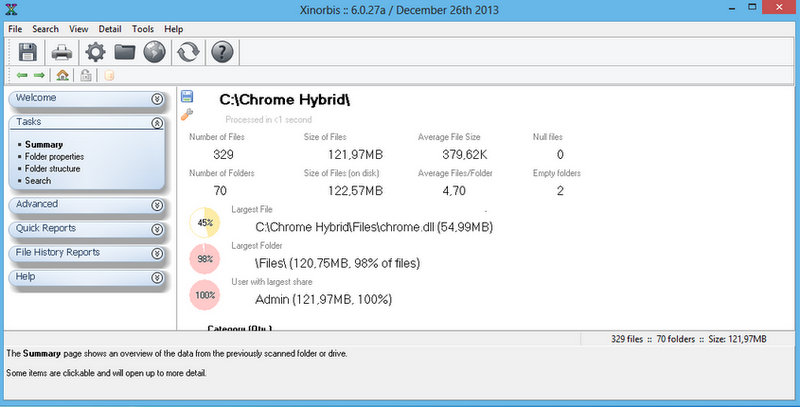Click the globe toolbar icon
Image resolution: width=800 pixels, height=407 pixels.
point(154,52)
